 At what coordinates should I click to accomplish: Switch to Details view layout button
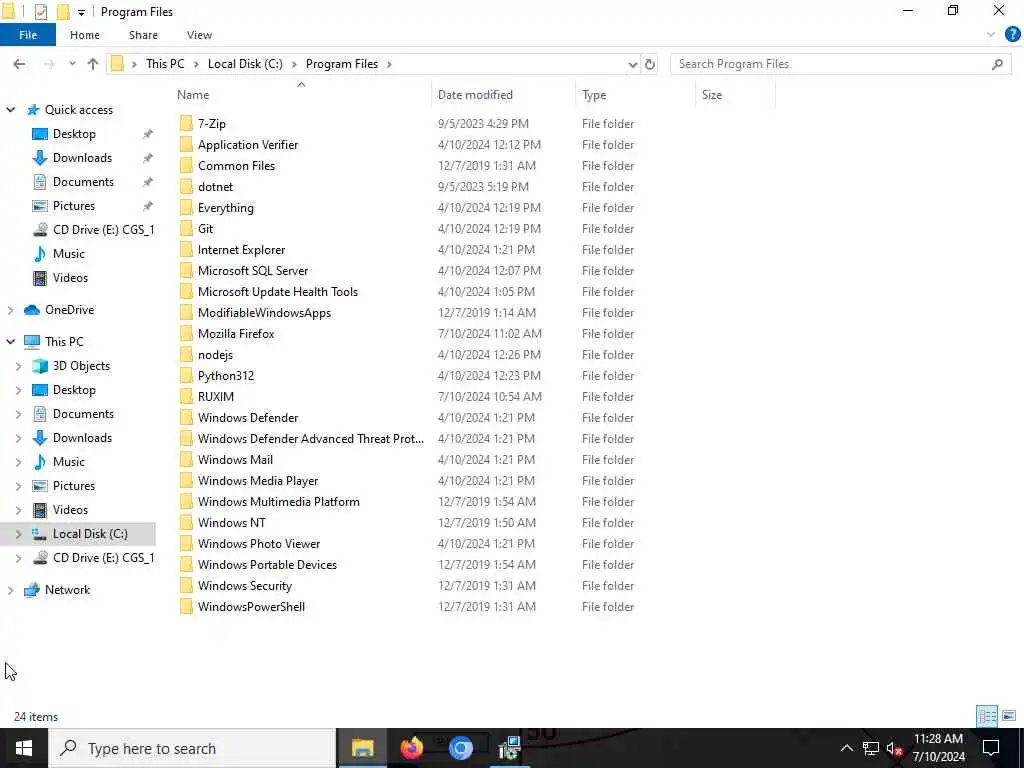coord(987,716)
